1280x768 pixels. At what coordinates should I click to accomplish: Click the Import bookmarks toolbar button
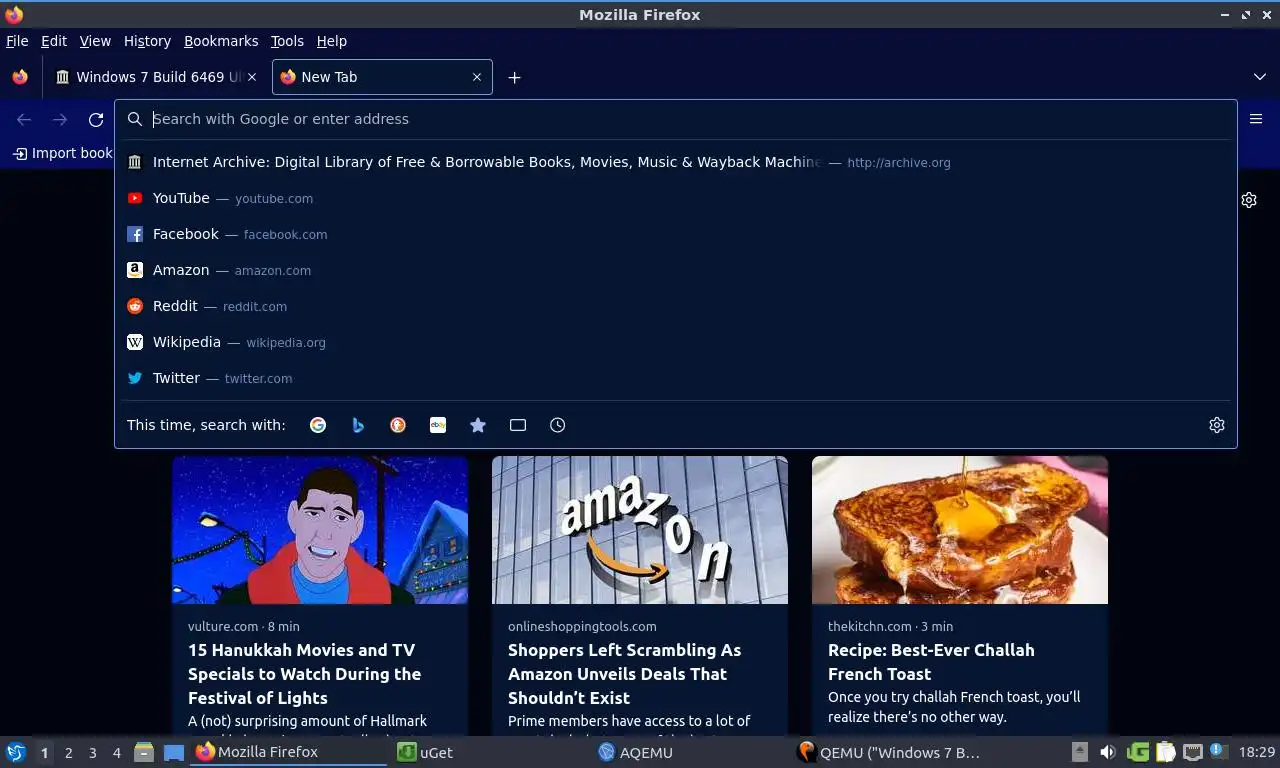tap(62, 153)
